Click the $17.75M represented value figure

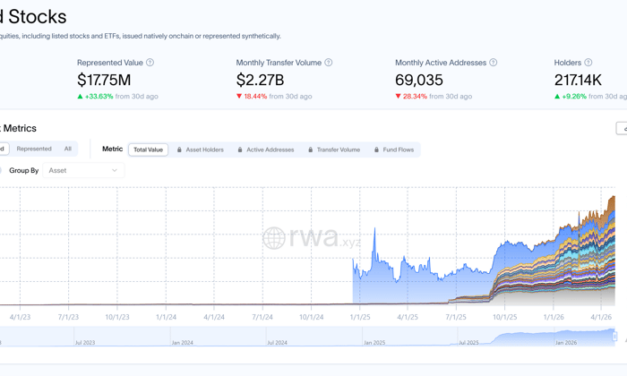104,80
